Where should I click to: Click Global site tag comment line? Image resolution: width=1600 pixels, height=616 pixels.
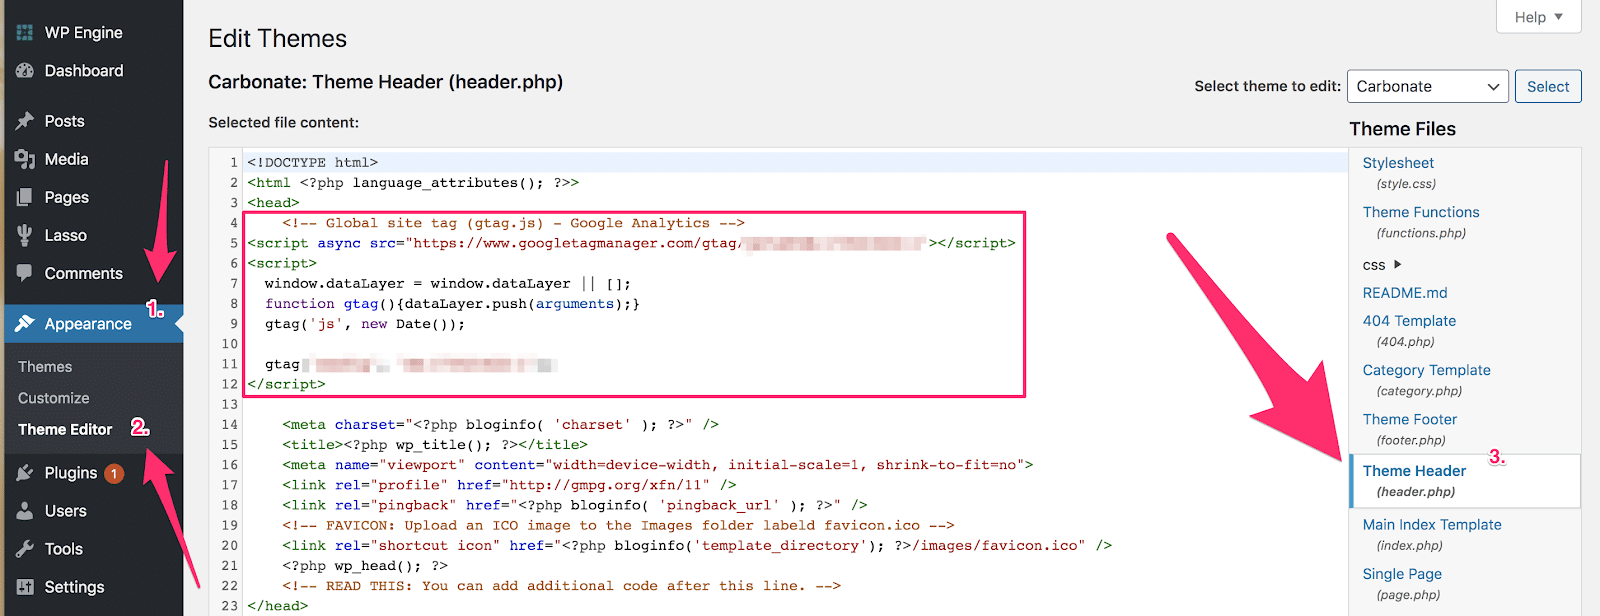513,223
